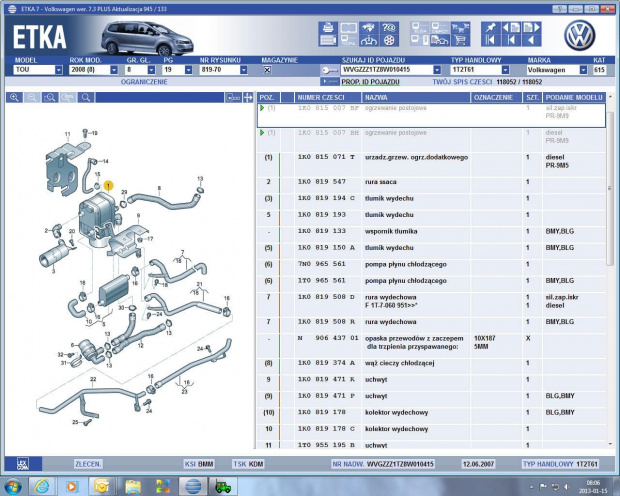The image size is (620, 496).
Task: Click the printer icon in the toolbar
Action: (x=328, y=27)
